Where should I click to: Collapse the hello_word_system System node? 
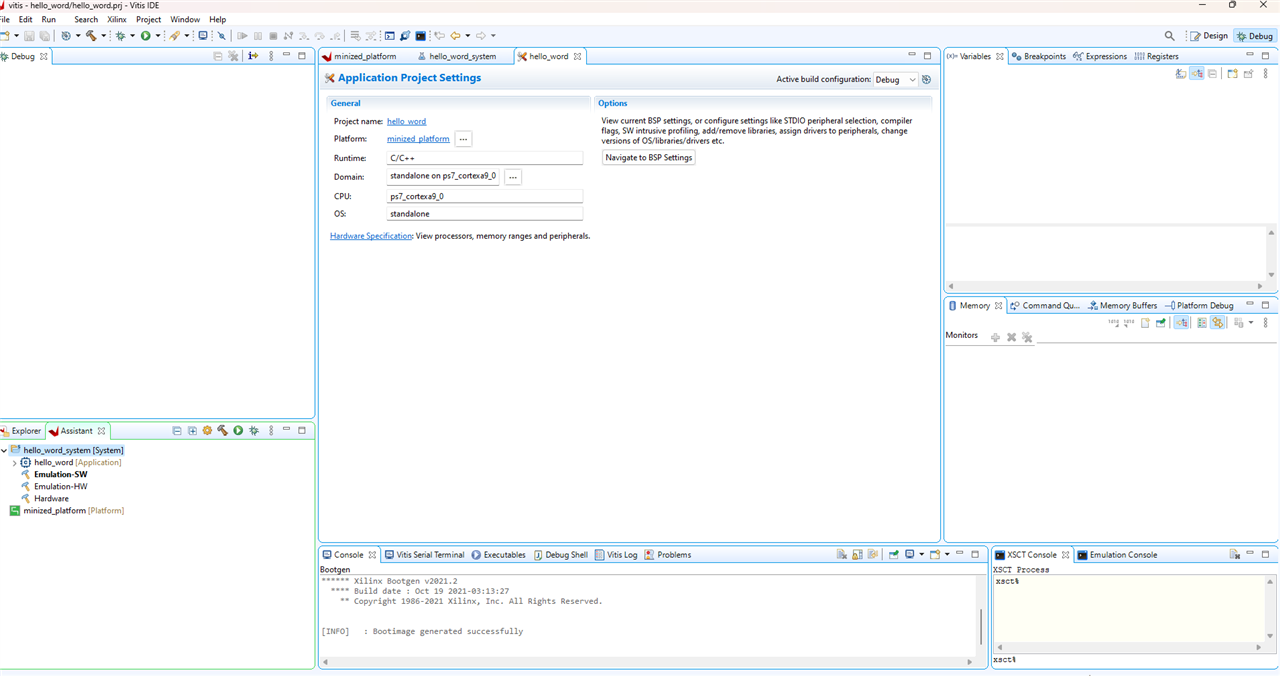point(4,450)
